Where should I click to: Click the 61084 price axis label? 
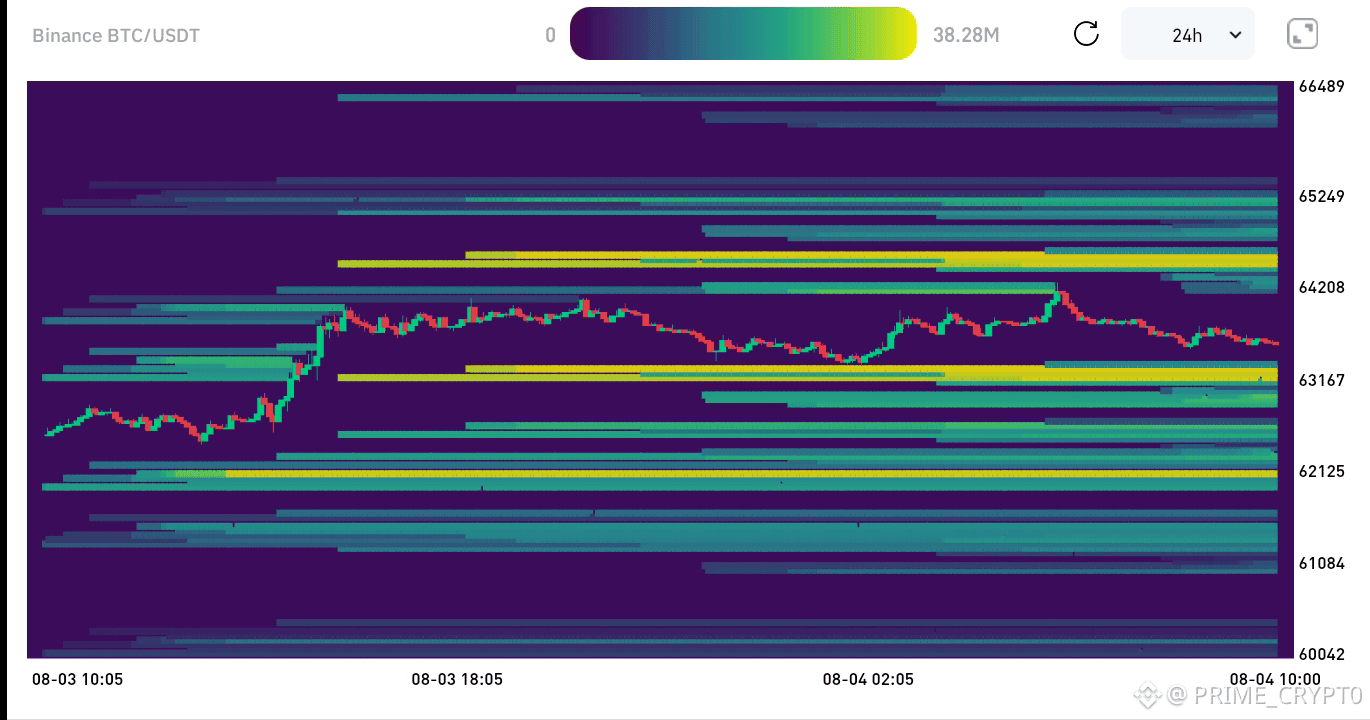tap(1321, 563)
